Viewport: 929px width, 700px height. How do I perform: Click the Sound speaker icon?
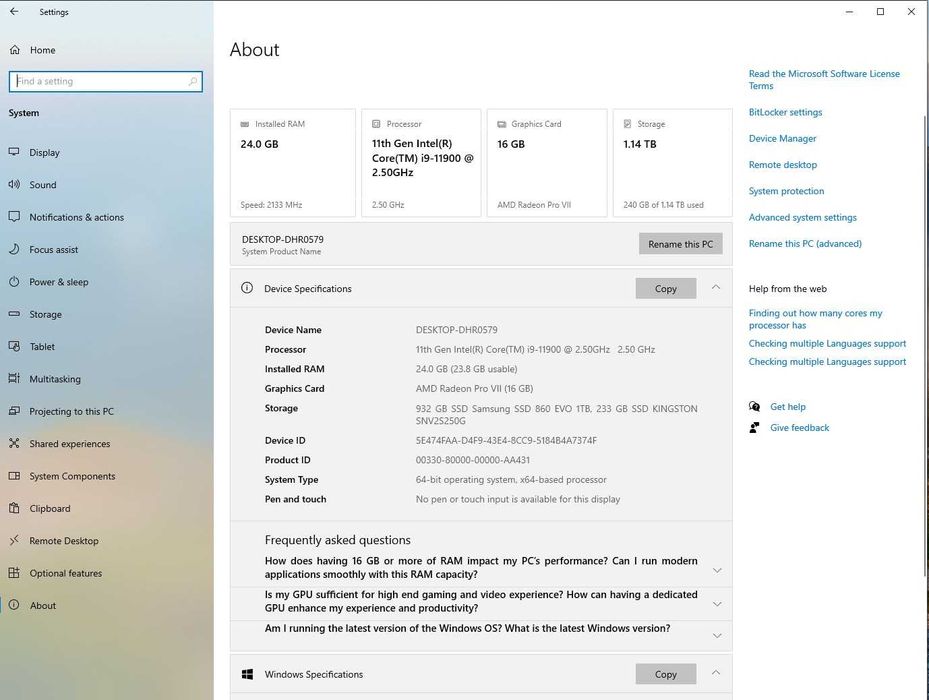[x=14, y=184]
